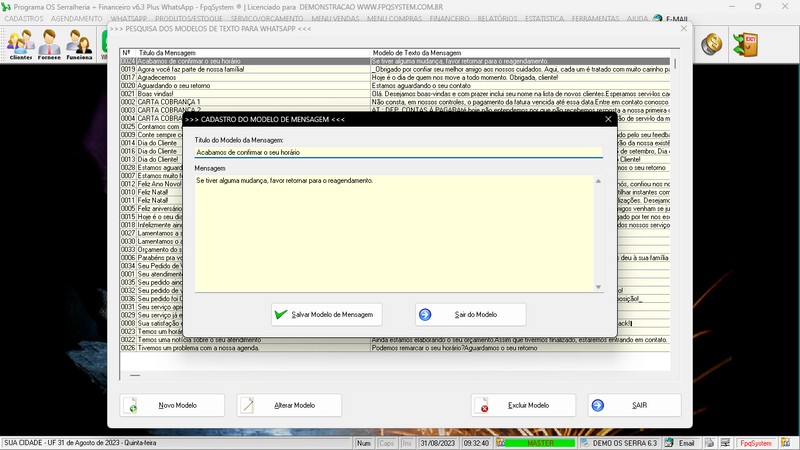Select row 0002 CARTA COBRANÇA 1
800x450 pixels.
click(395, 102)
